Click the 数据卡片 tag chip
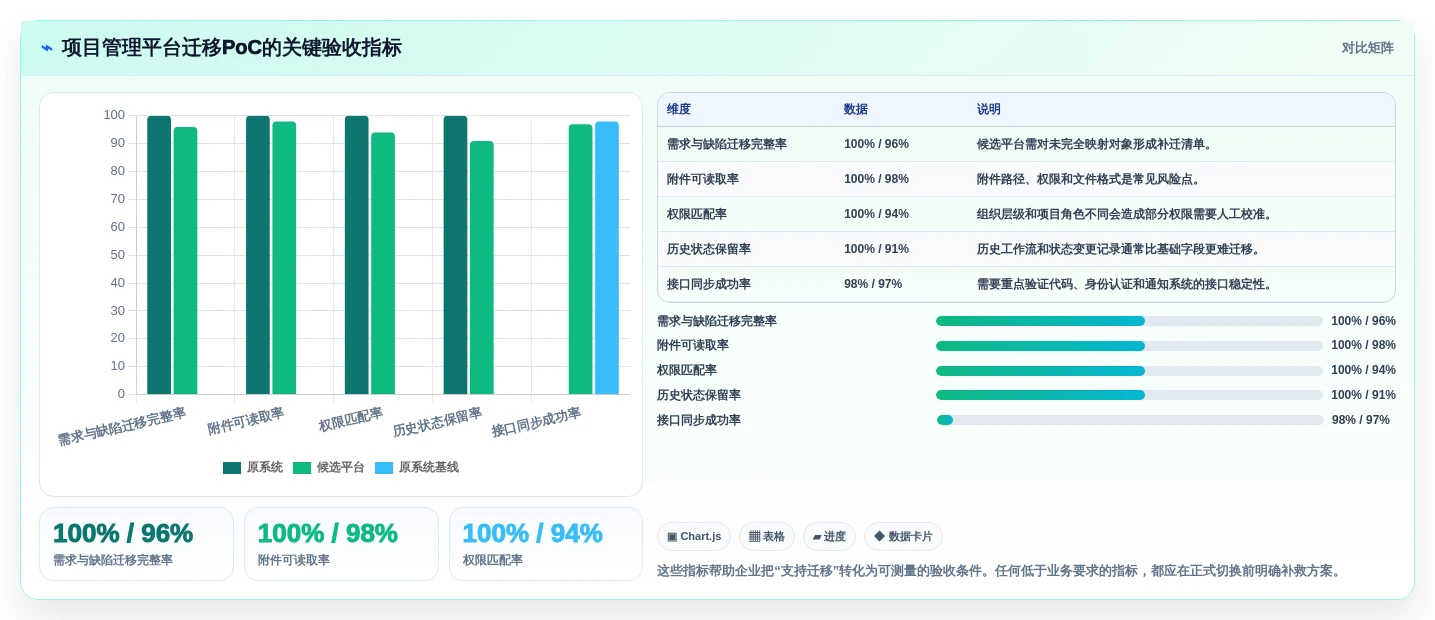This screenshot has width=1435, height=620. coord(903,537)
